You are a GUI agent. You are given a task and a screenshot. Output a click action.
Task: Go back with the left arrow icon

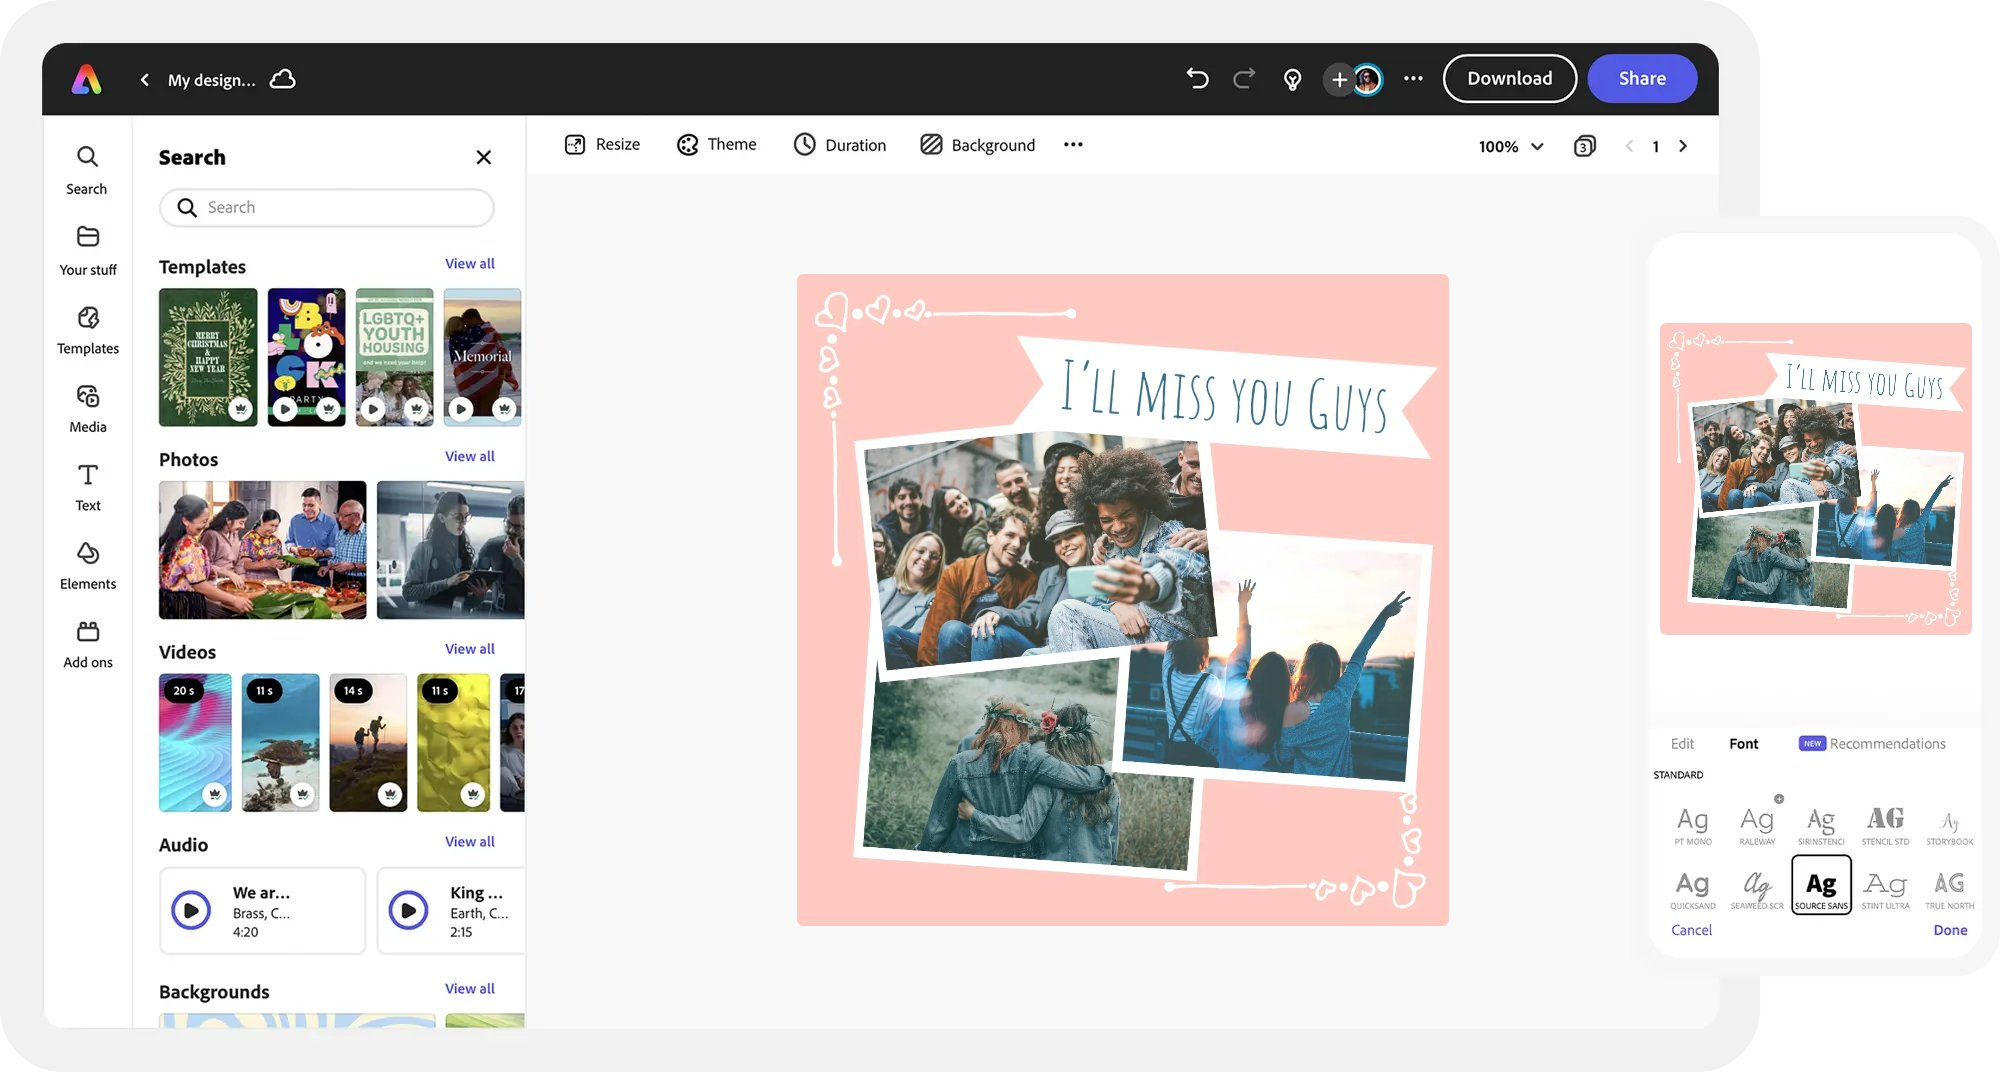click(145, 79)
